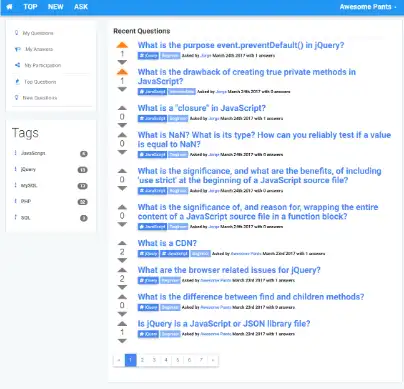Image resolution: width=404 pixels, height=389 pixels.
Task: Upvote the find and children methods question
Action: [122, 296]
